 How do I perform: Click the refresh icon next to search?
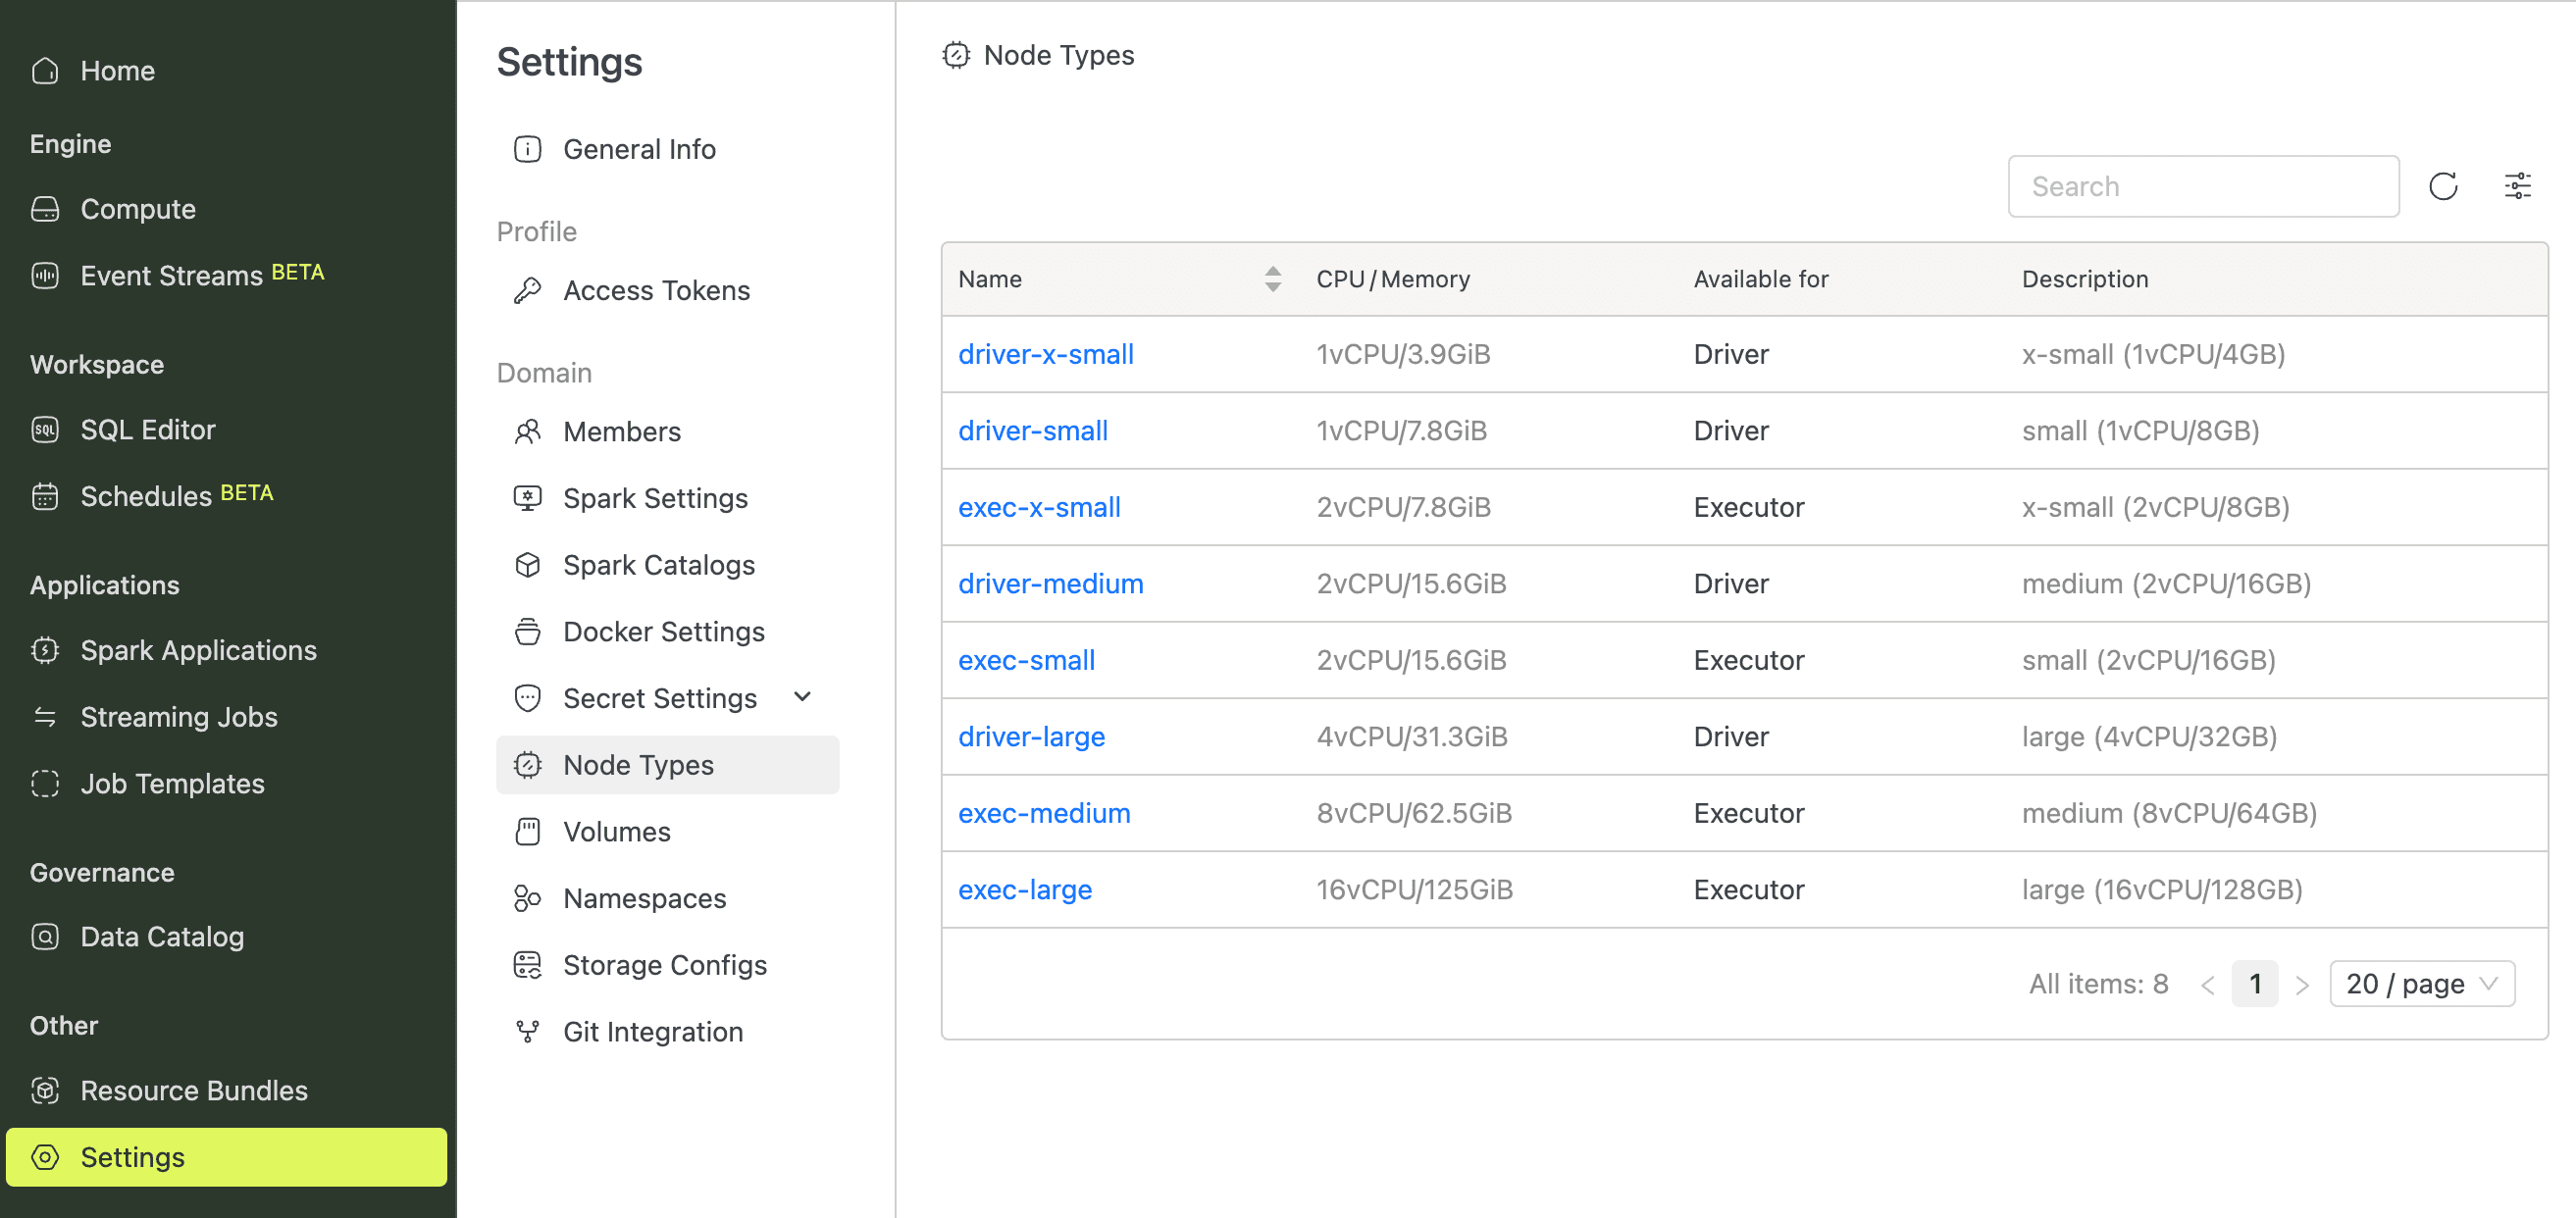tap(2443, 186)
